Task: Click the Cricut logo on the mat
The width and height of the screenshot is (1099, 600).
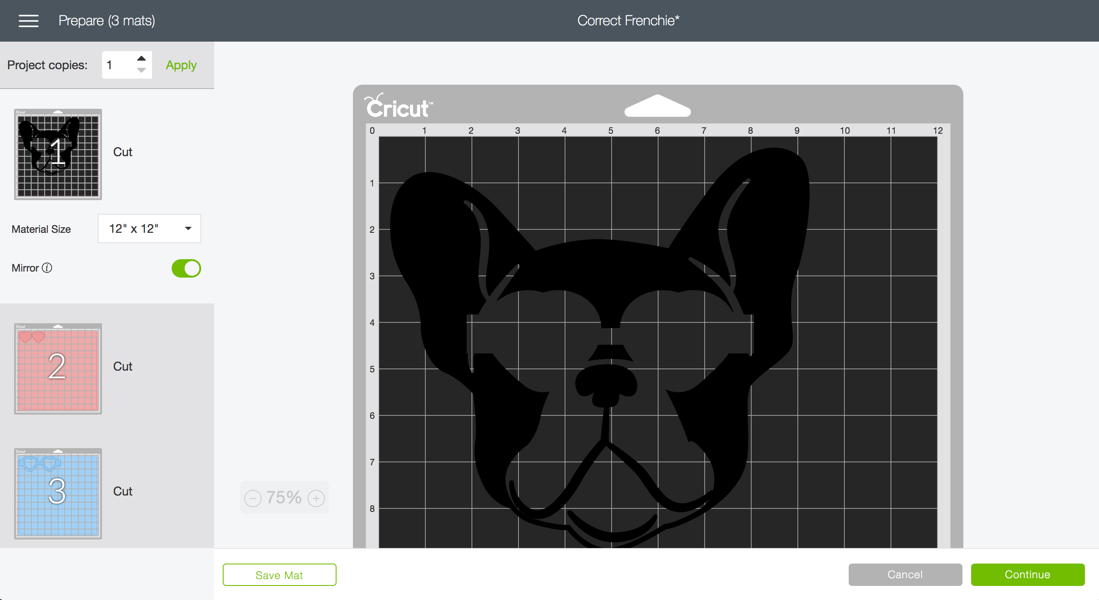Action: (398, 106)
